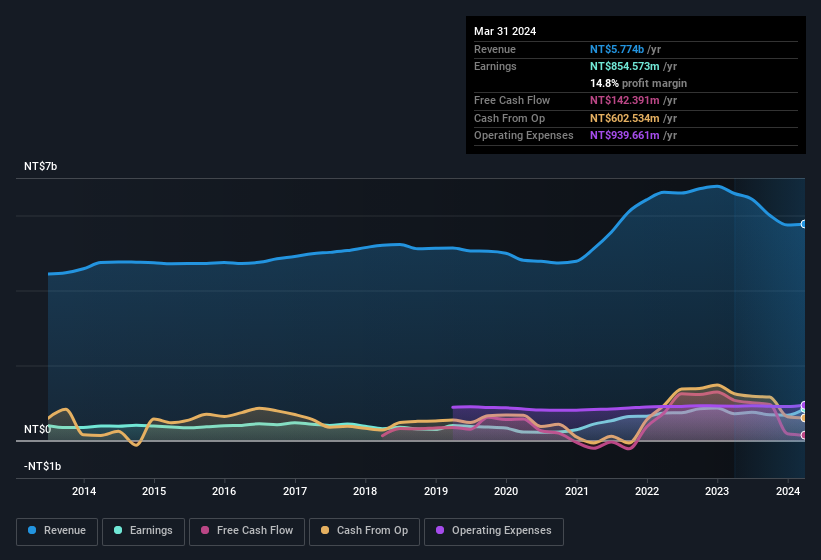Click the 2020 label on the x-axis

pyautogui.click(x=506, y=491)
